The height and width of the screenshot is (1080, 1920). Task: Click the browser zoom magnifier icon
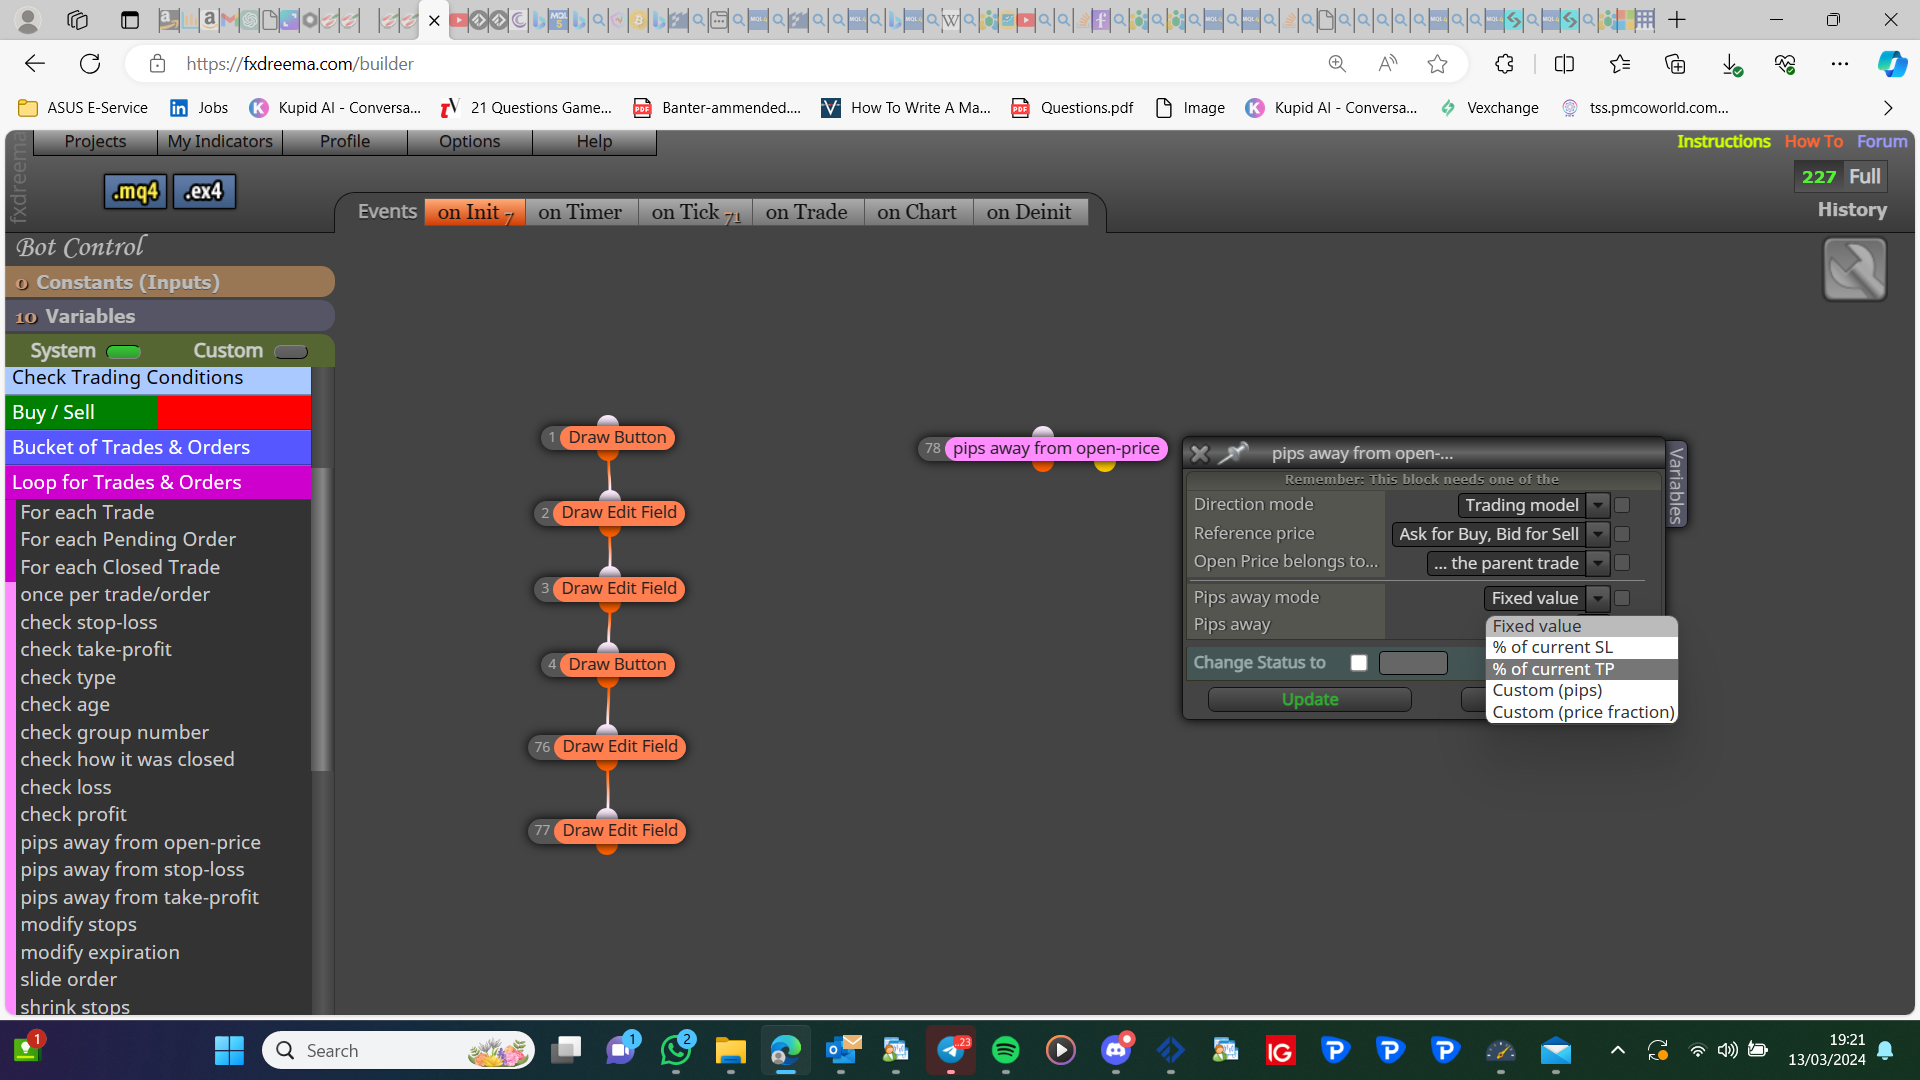pos(1337,64)
